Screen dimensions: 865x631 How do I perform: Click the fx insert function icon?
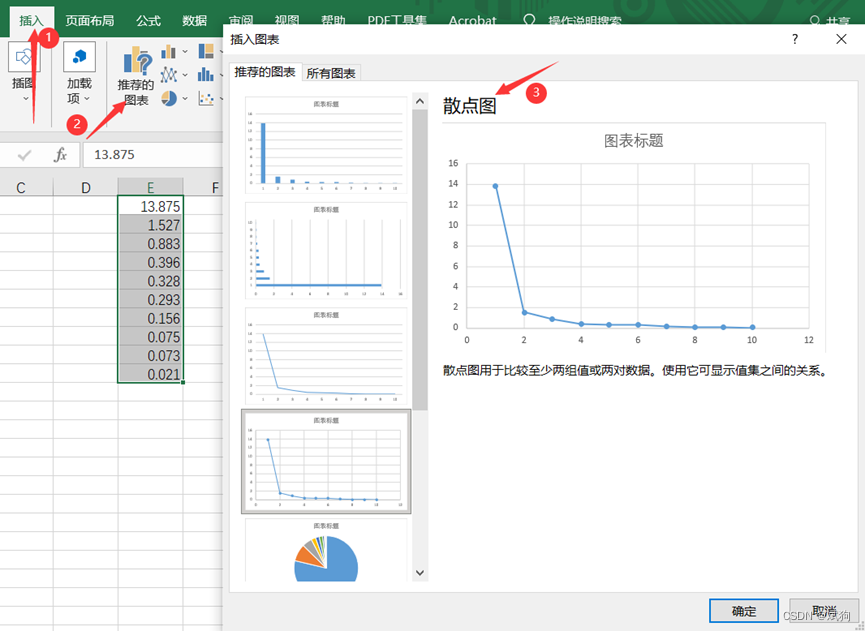62,155
